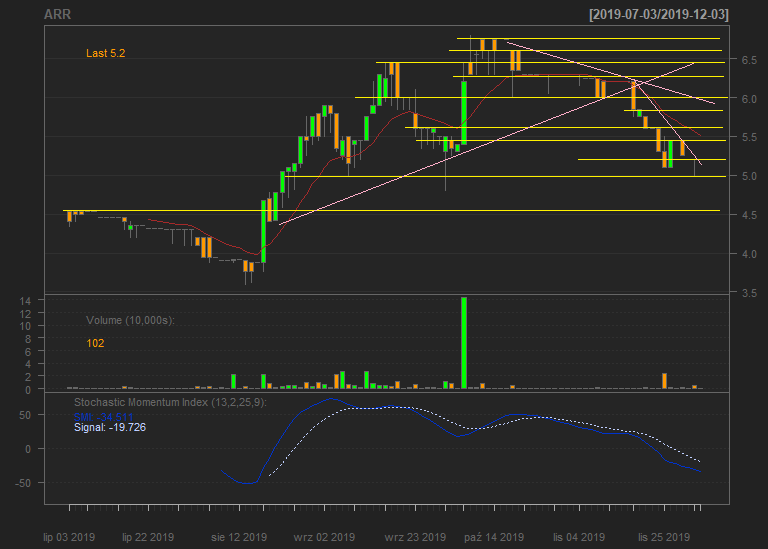Click the 10 volume axis label
The image size is (768, 549).
(25, 326)
